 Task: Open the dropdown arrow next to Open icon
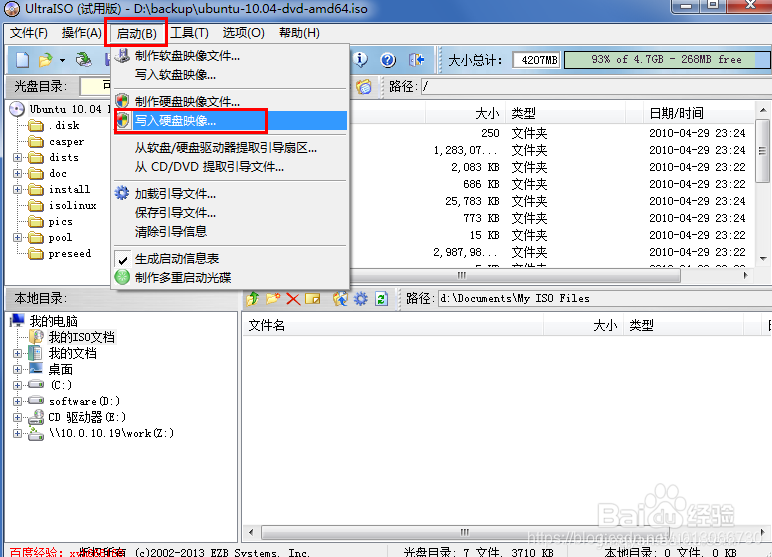(x=63, y=61)
